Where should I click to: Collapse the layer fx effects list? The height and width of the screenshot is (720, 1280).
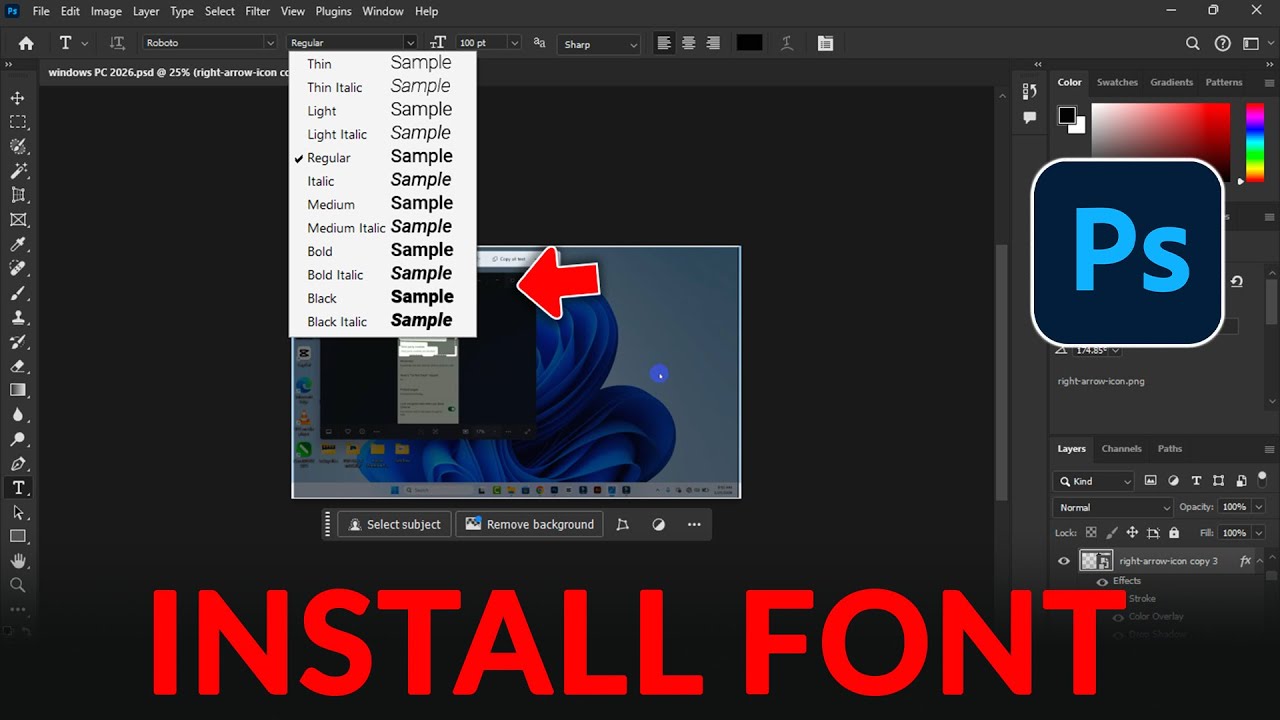coord(1259,561)
